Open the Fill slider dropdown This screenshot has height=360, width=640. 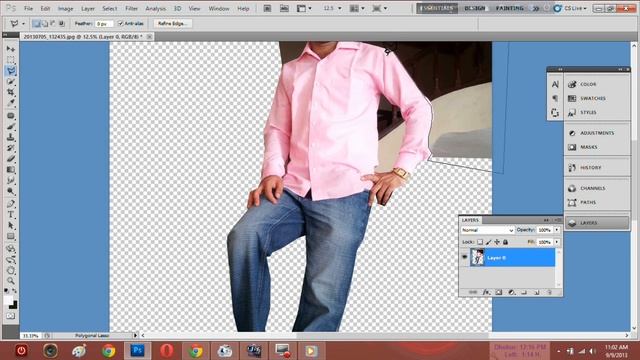pyautogui.click(x=557, y=242)
